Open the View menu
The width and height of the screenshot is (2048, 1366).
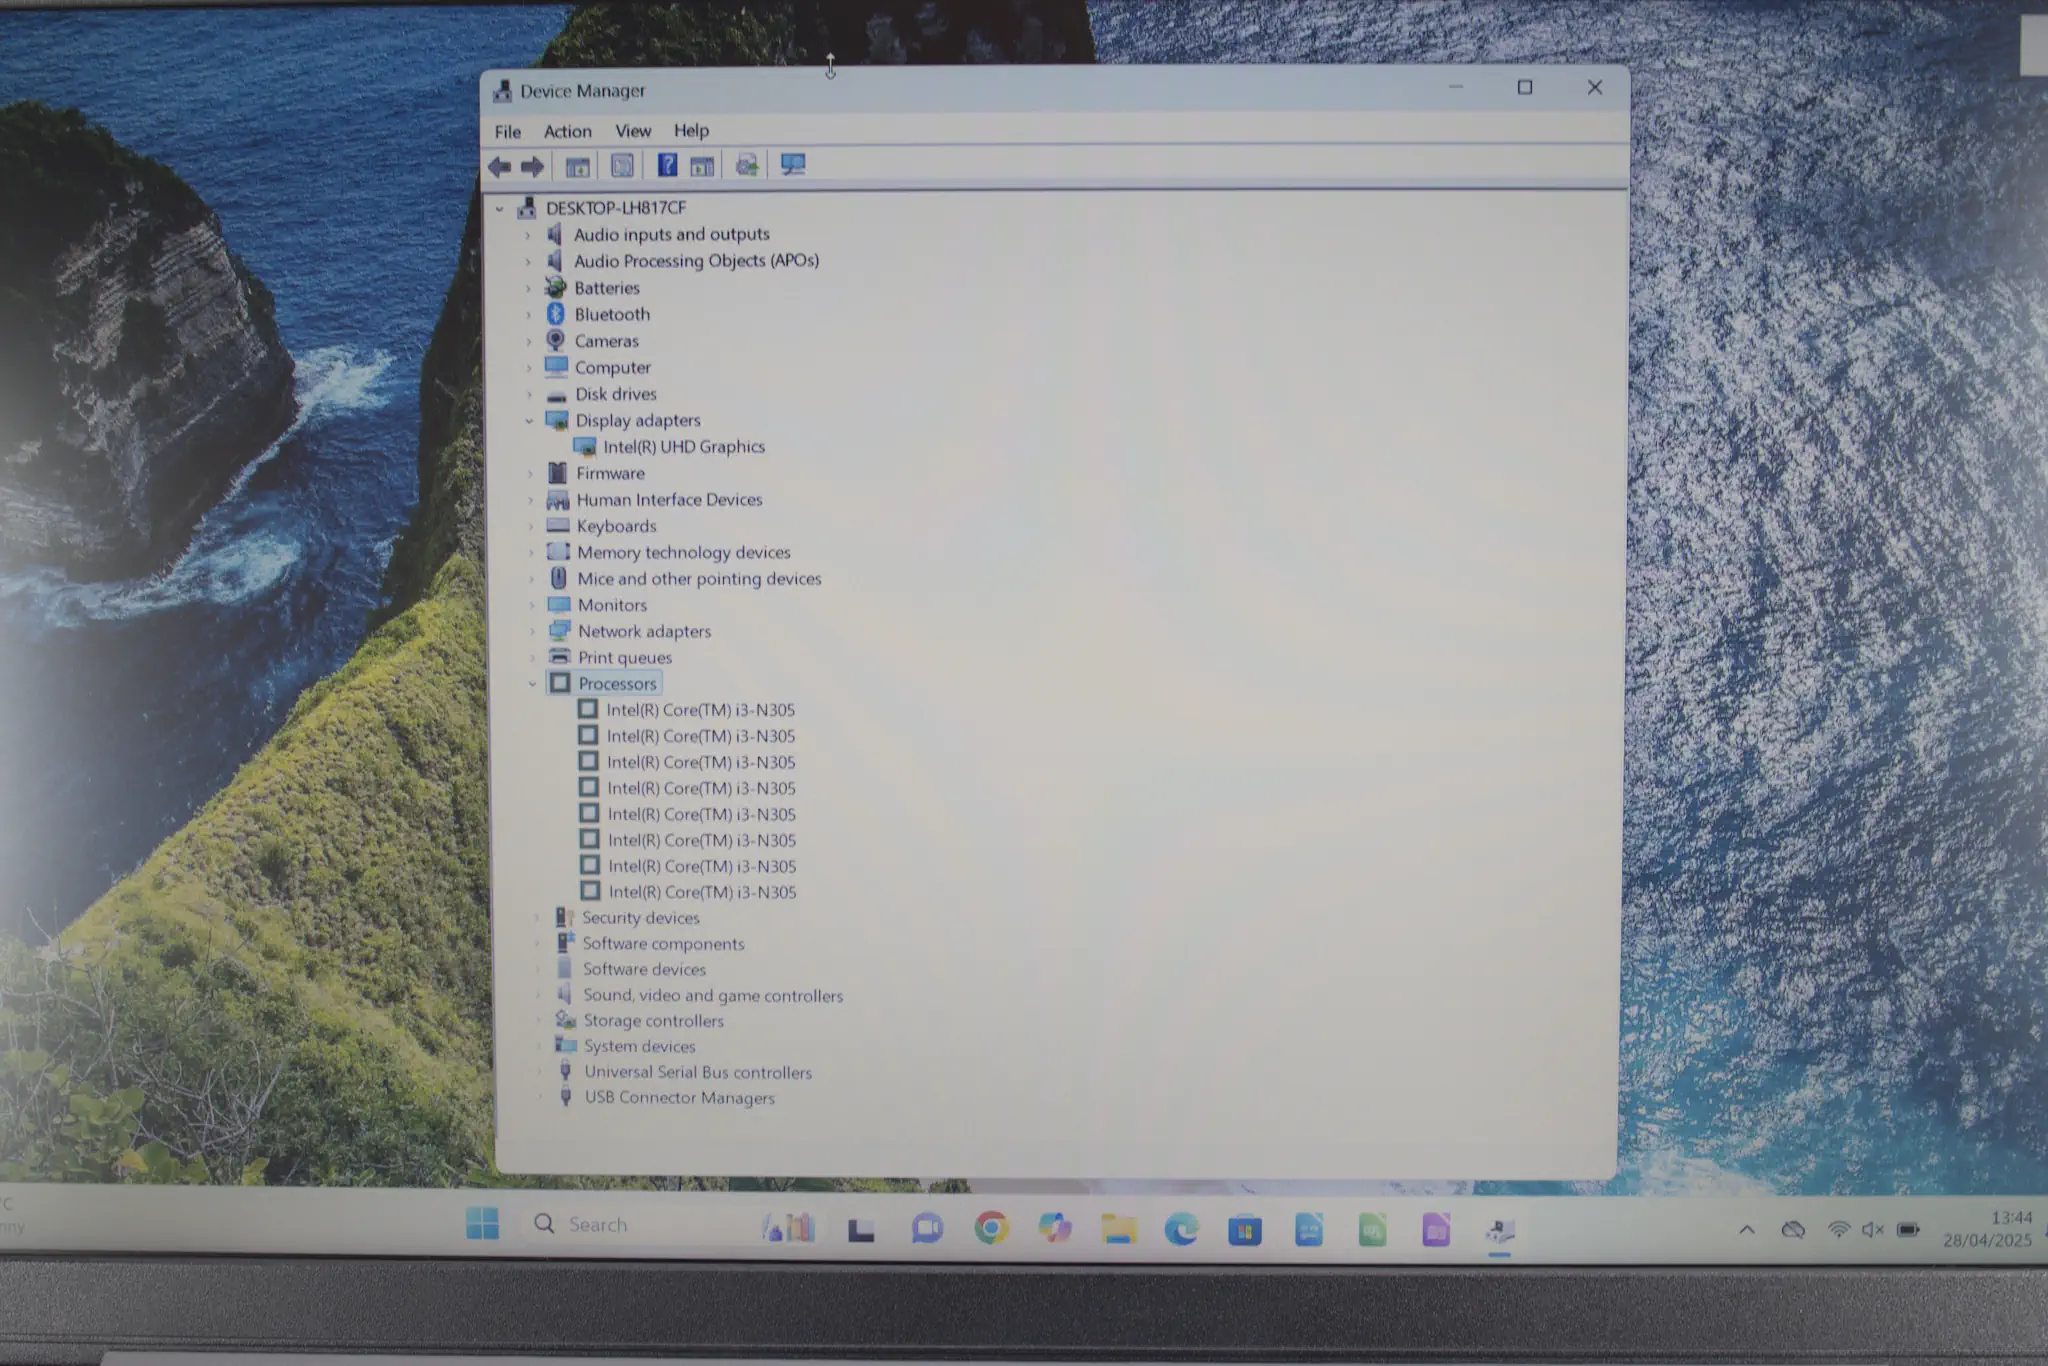(x=633, y=131)
